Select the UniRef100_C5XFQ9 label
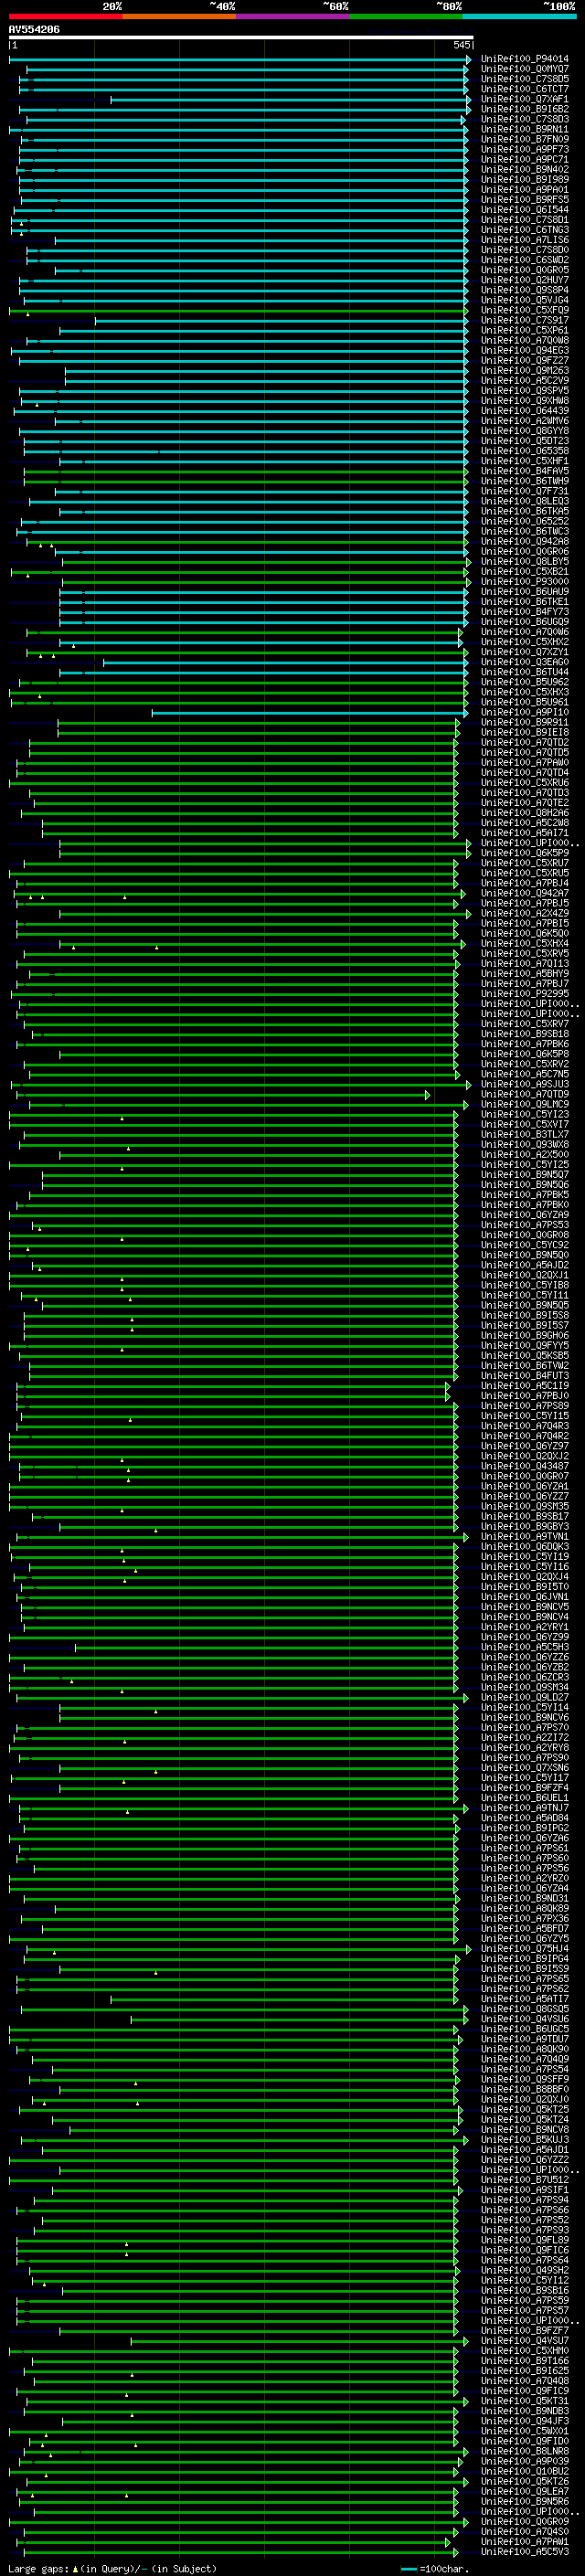 point(525,310)
